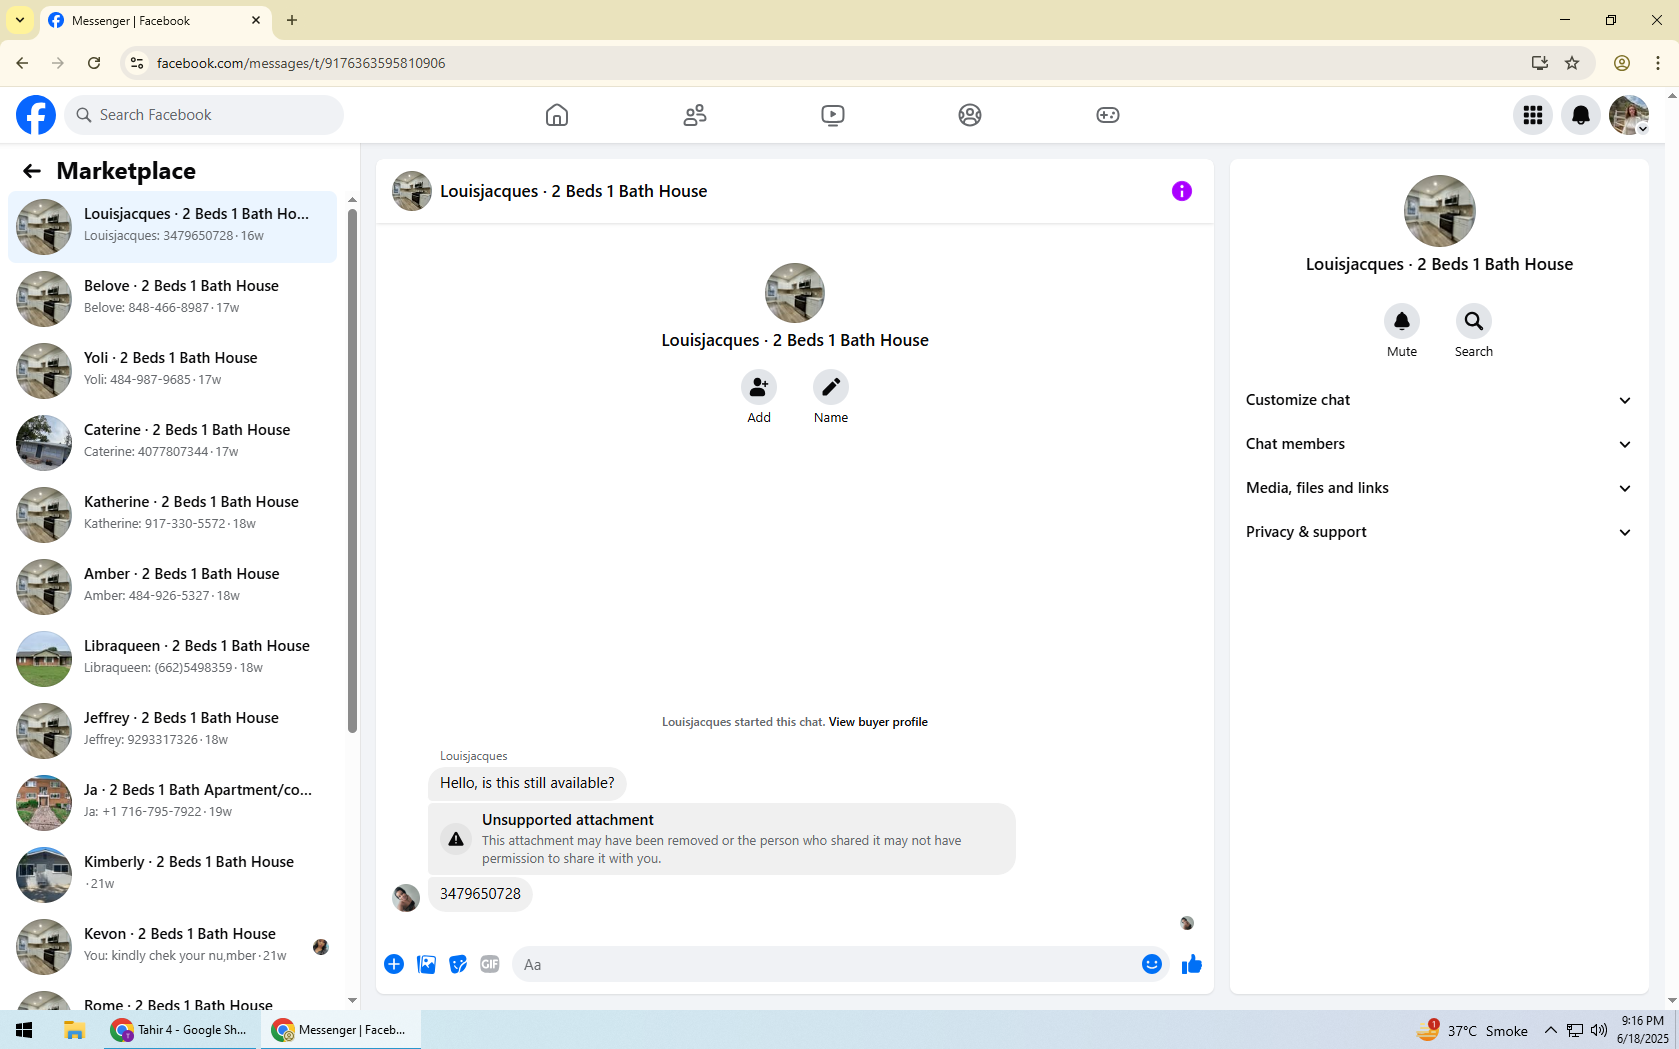Expand Customize chat section
This screenshot has width=1679, height=1049.
[1439, 400]
